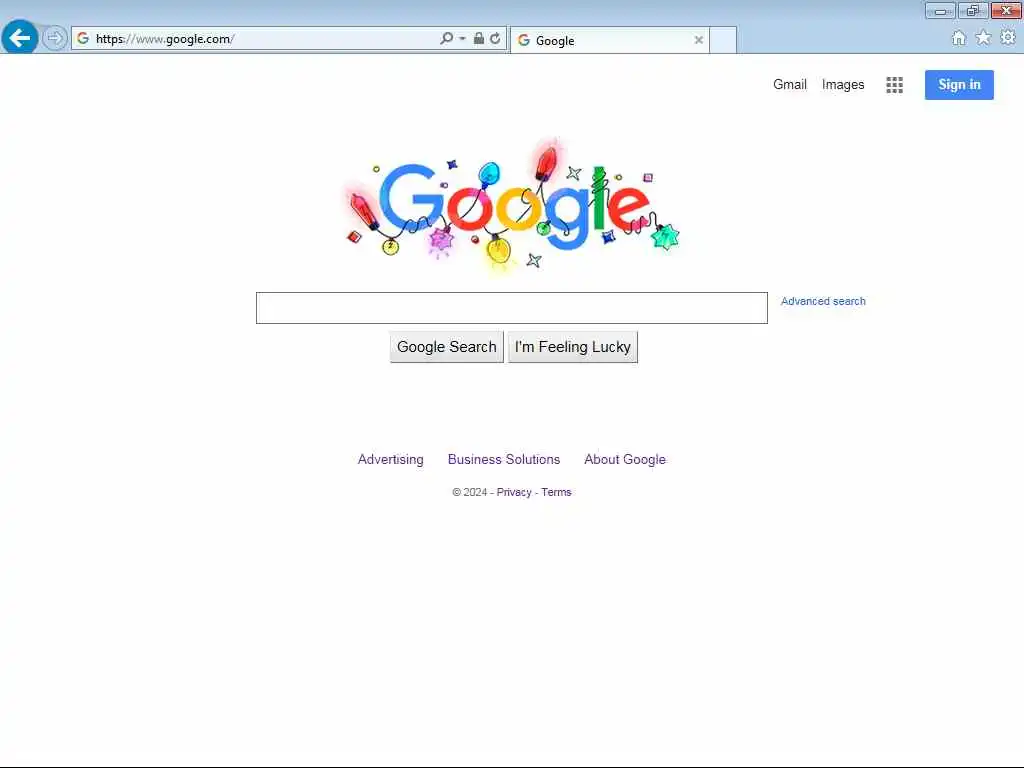Image resolution: width=1024 pixels, height=768 pixels.
Task: Open the Google apps grid
Action: point(894,85)
